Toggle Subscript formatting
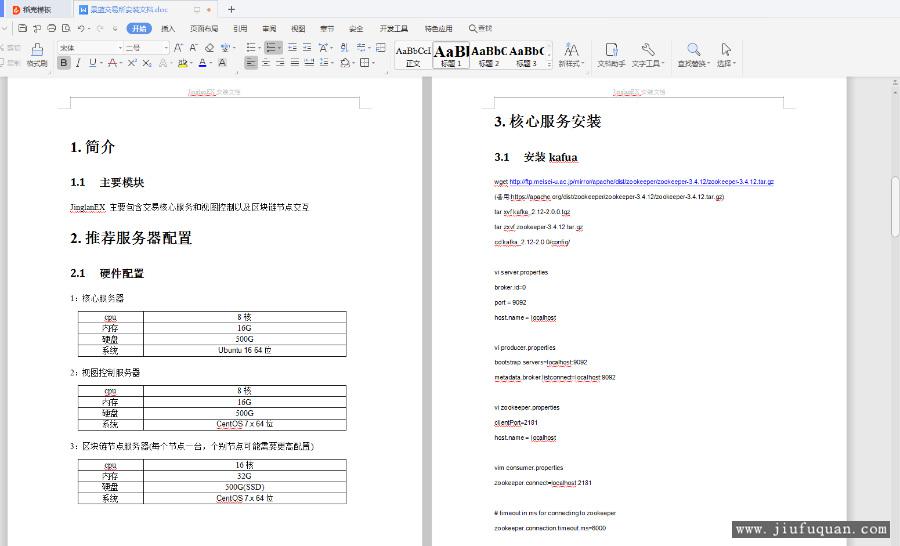The image size is (900, 546). pos(147,63)
